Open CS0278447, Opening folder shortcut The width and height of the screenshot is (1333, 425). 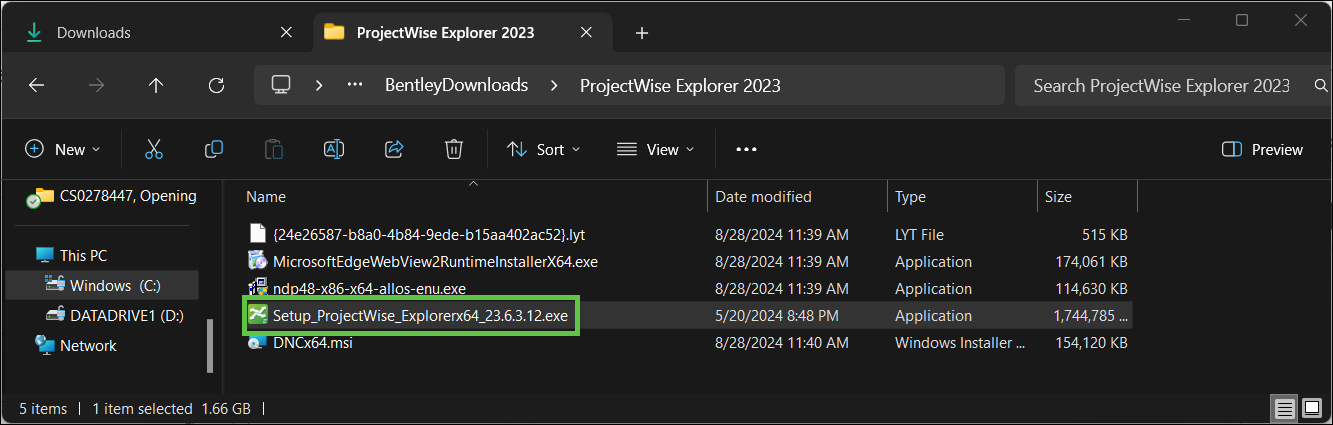[126, 195]
